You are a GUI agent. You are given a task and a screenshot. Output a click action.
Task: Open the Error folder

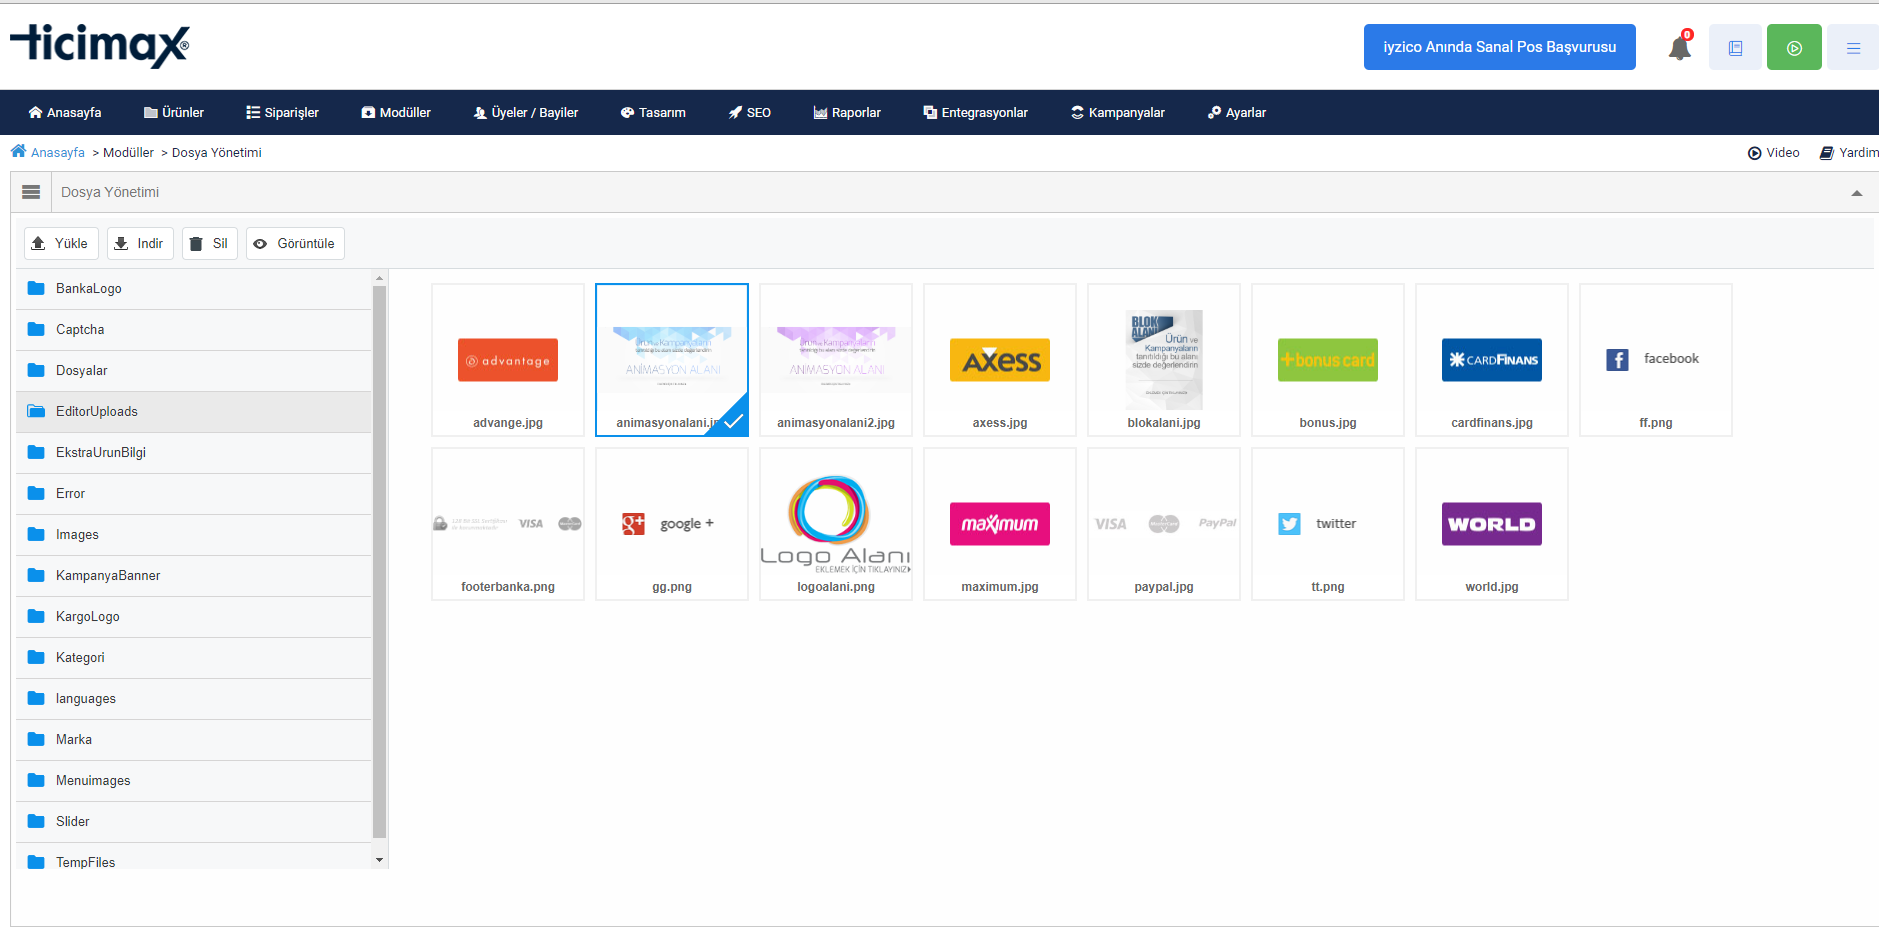[194, 493]
